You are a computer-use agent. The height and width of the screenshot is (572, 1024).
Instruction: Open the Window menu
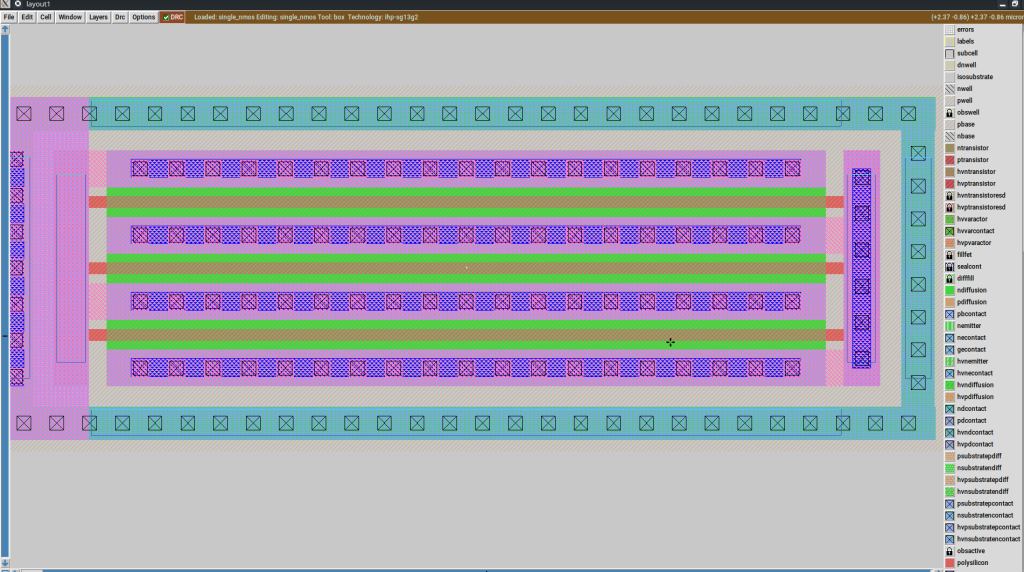click(70, 17)
